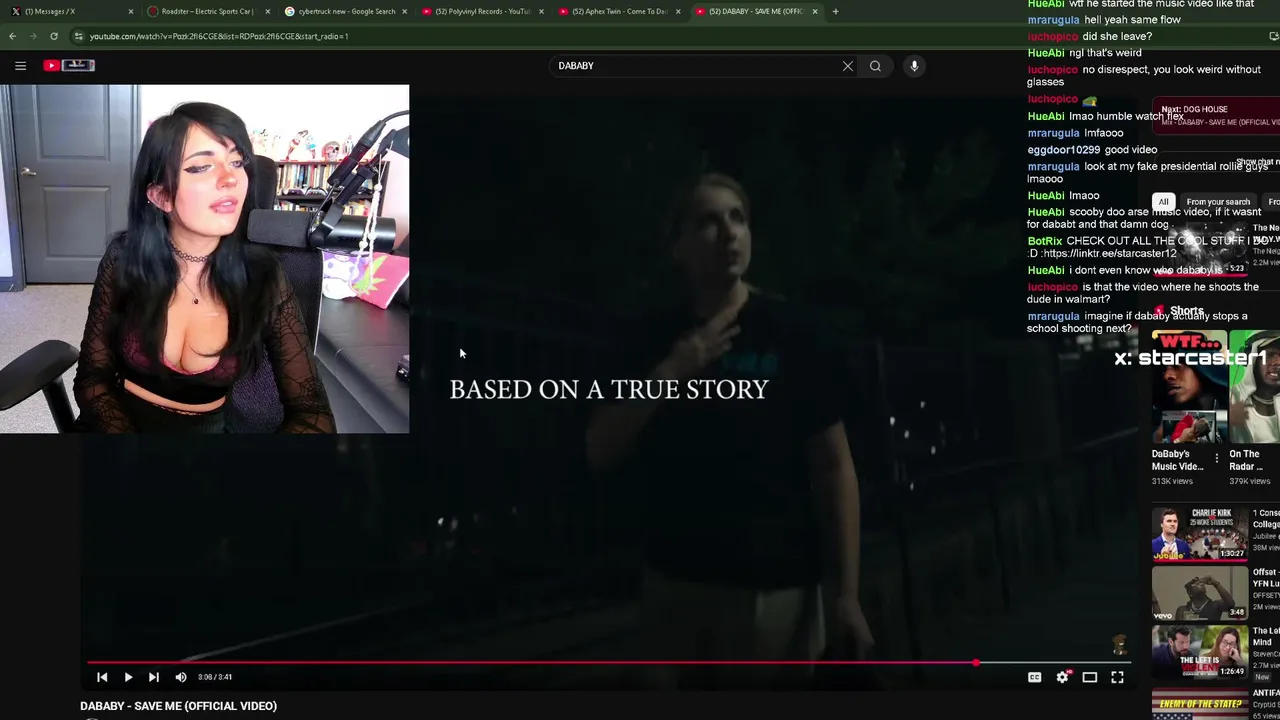Play the paused music video
This screenshot has width=1280, height=720.
[128, 677]
